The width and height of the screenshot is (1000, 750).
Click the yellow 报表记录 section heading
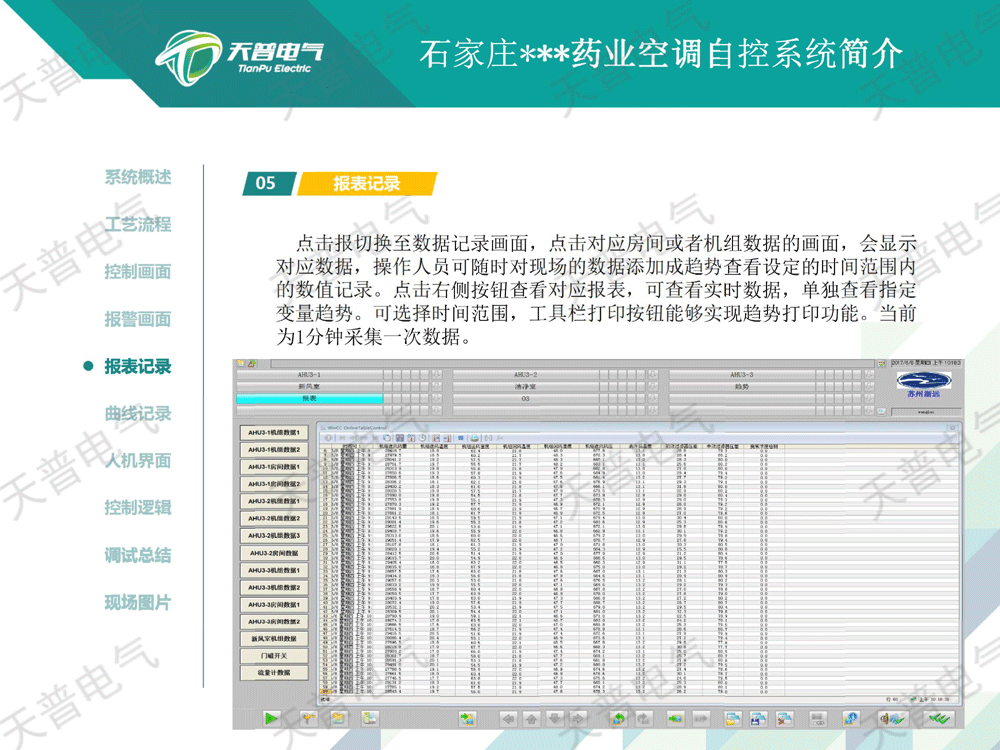[x=367, y=184]
